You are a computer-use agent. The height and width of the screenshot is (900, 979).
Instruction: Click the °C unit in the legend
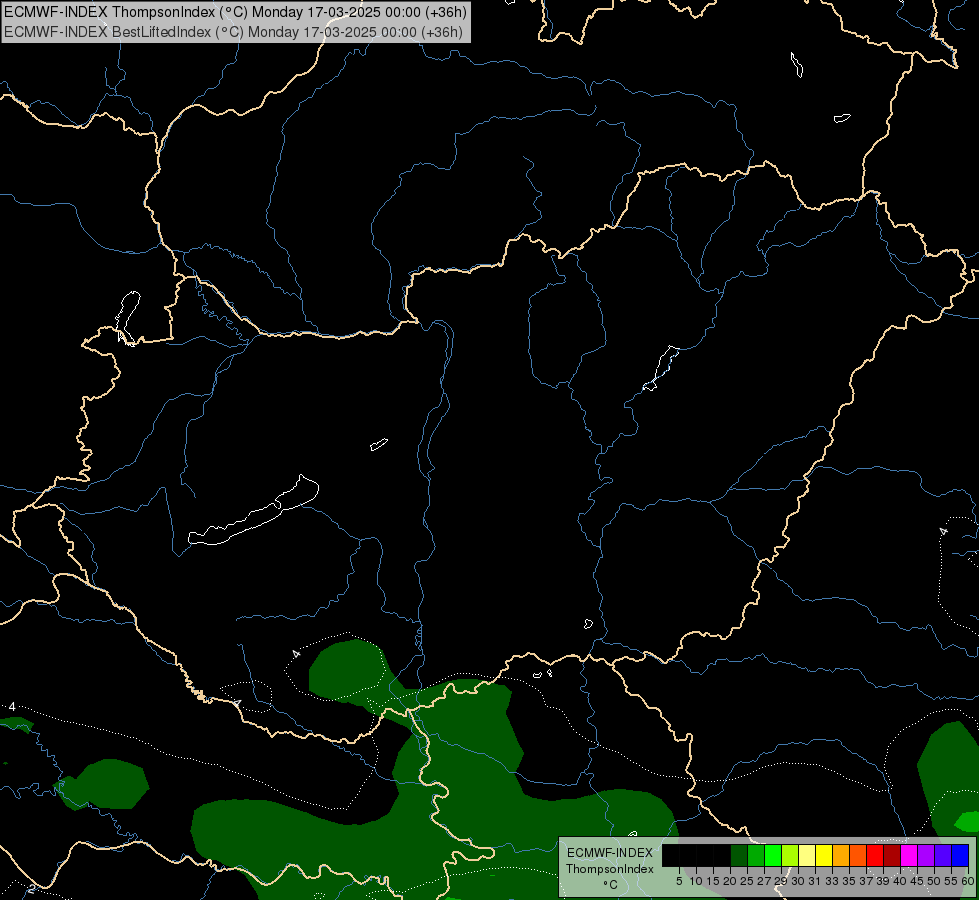coord(610,884)
